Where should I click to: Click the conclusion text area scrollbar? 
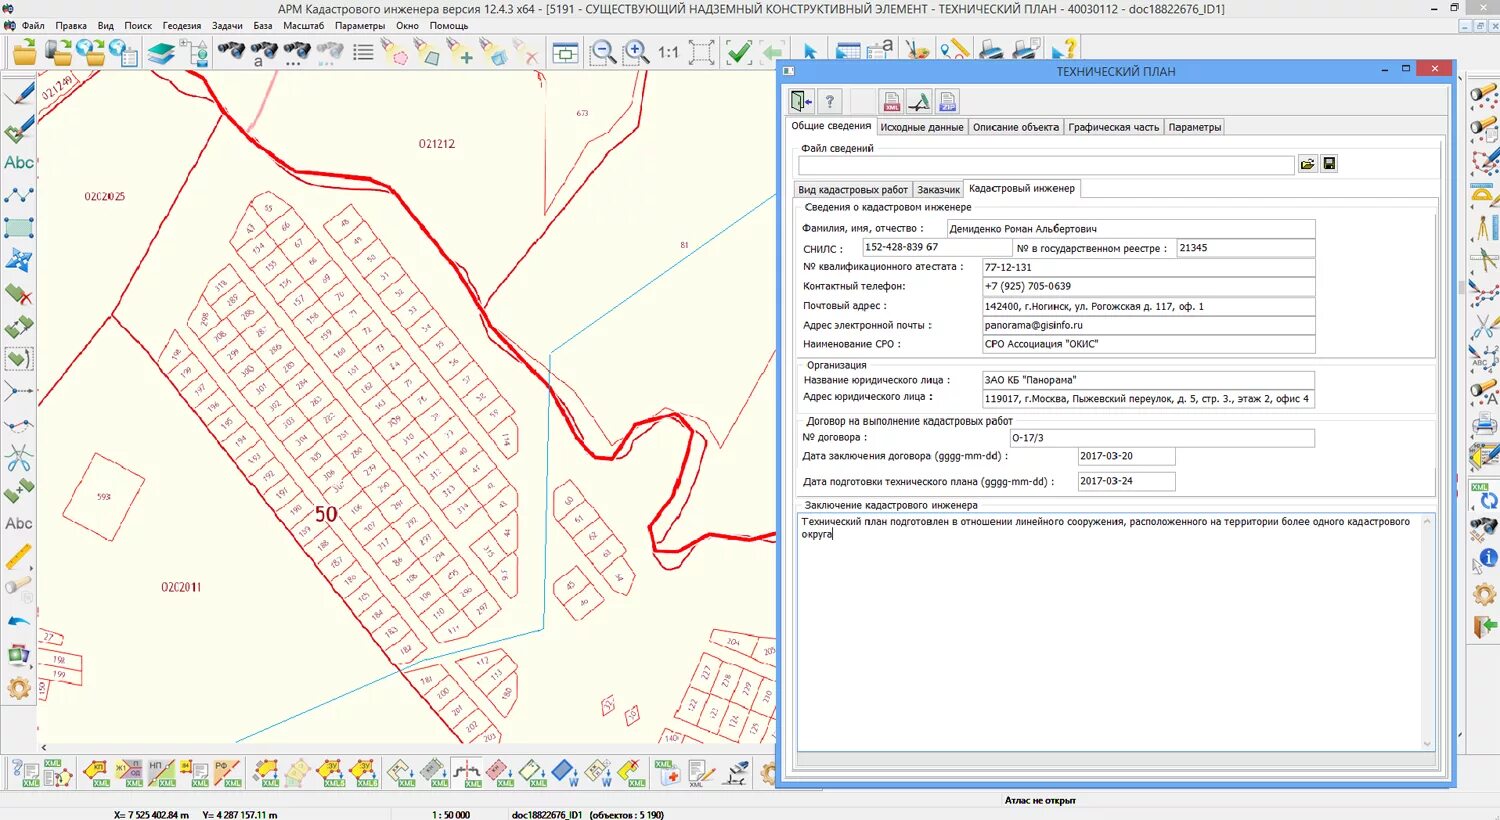[x=1428, y=632]
